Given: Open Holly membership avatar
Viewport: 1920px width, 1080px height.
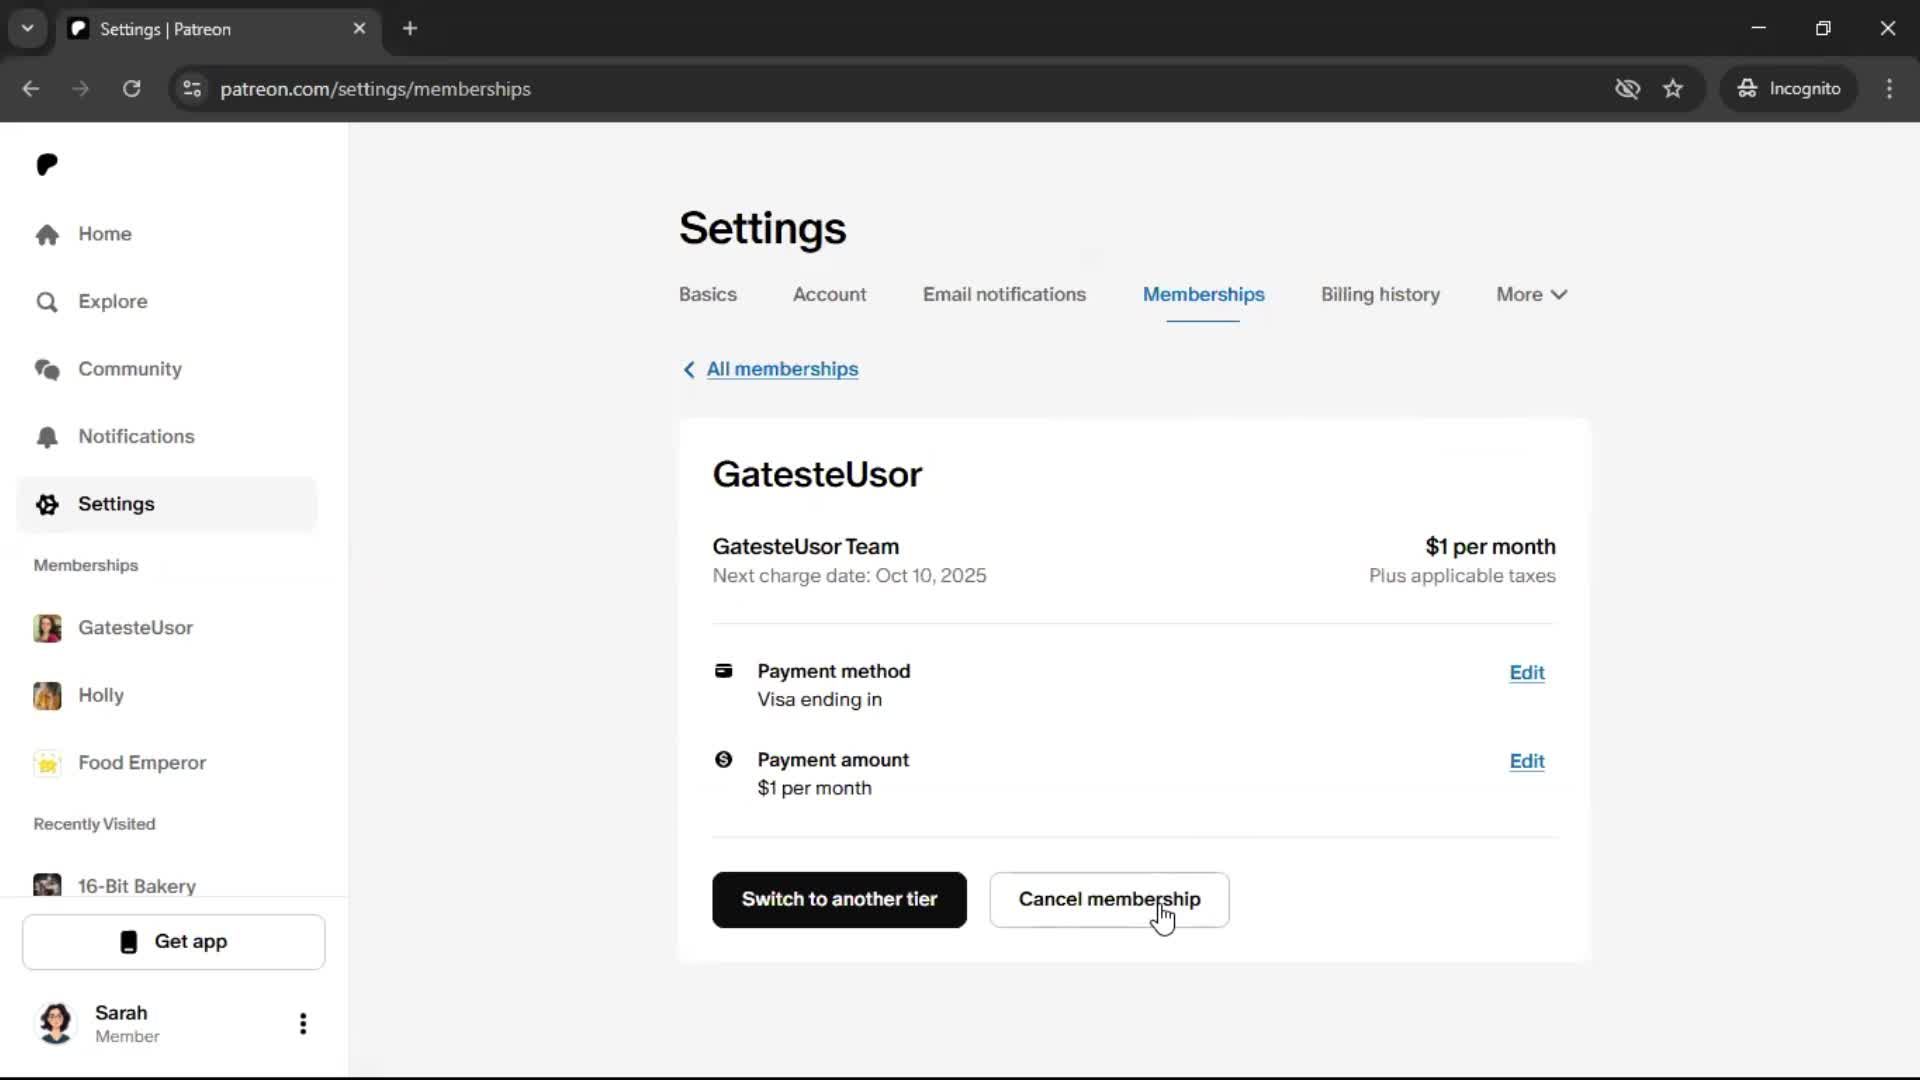Looking at the screenshot, I should tap(47, 695).
